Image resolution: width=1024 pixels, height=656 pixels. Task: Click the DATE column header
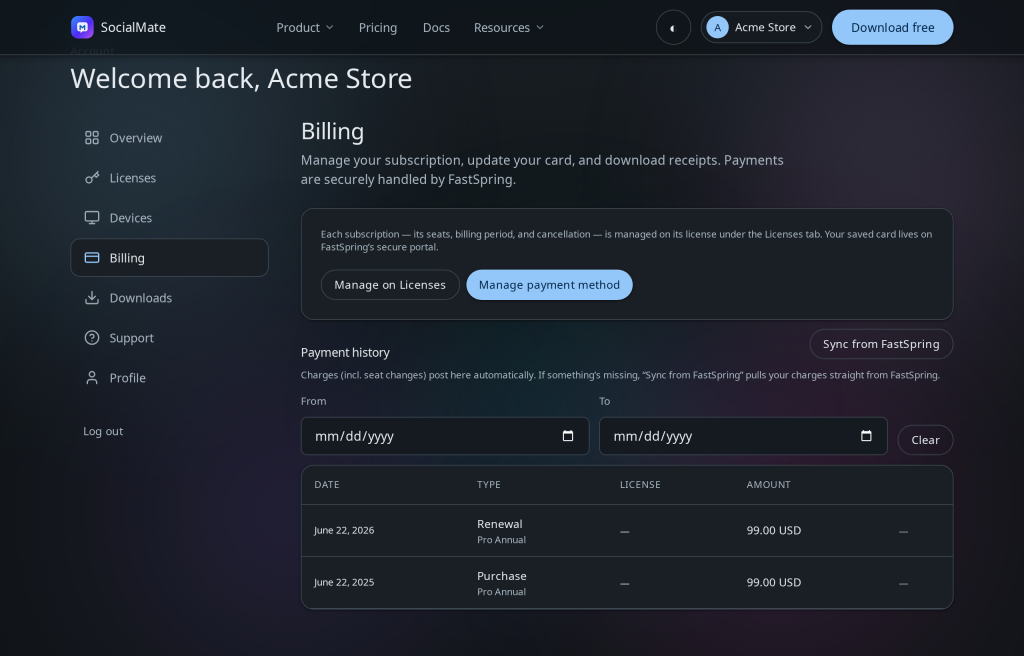327,485
